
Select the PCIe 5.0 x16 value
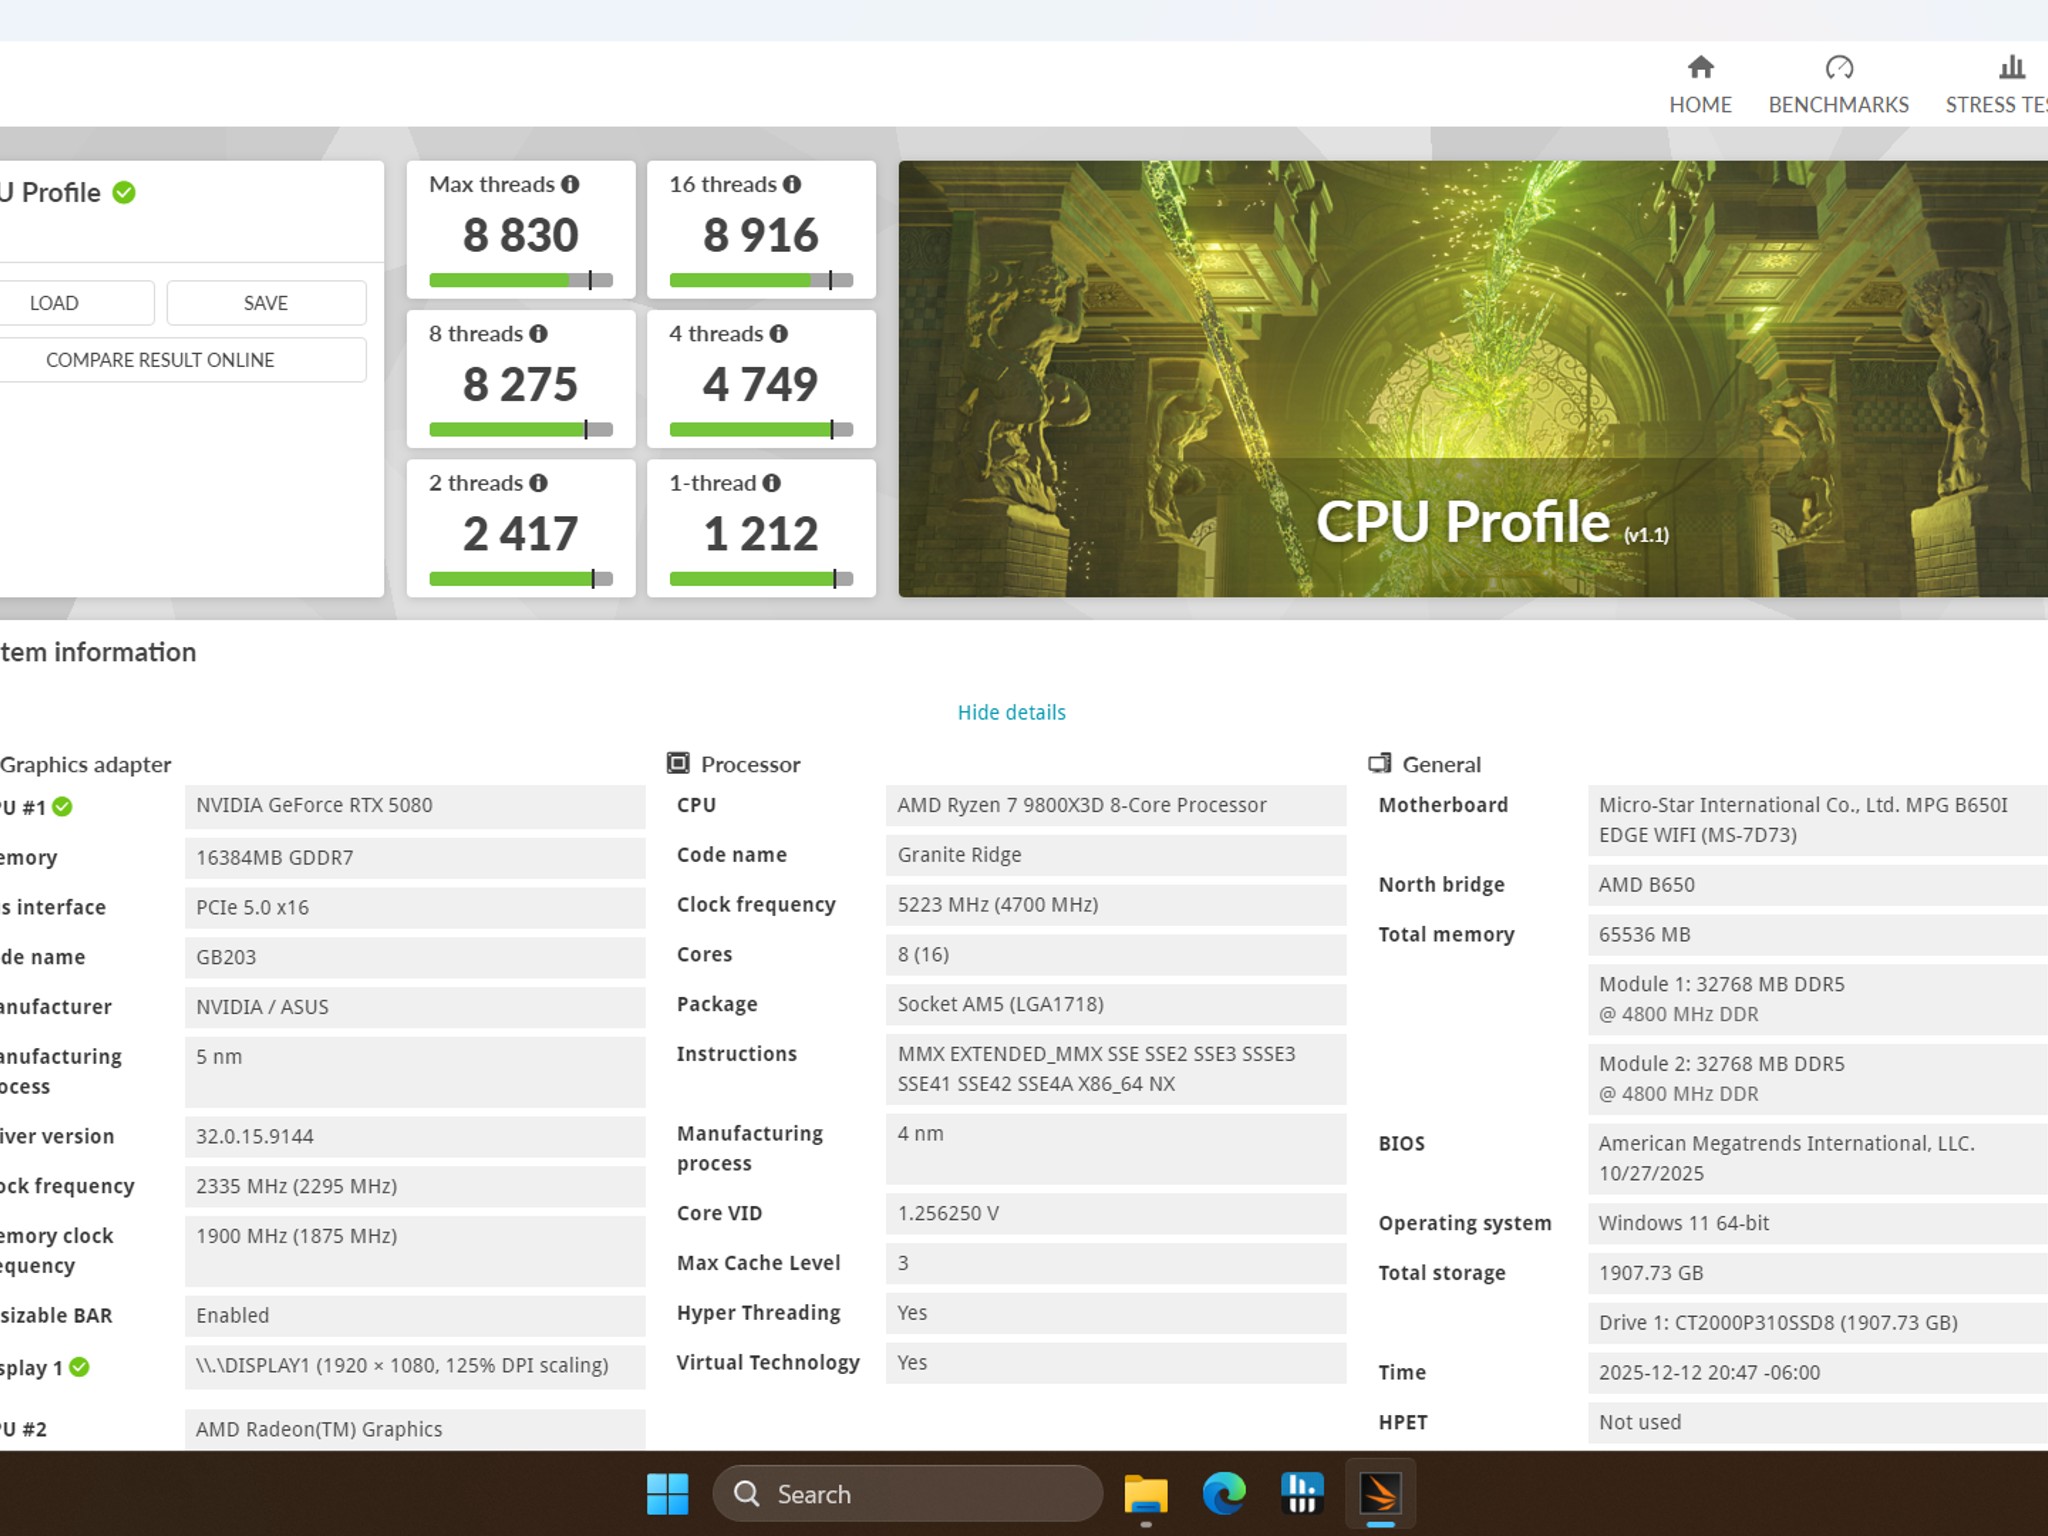pos(415,908)
